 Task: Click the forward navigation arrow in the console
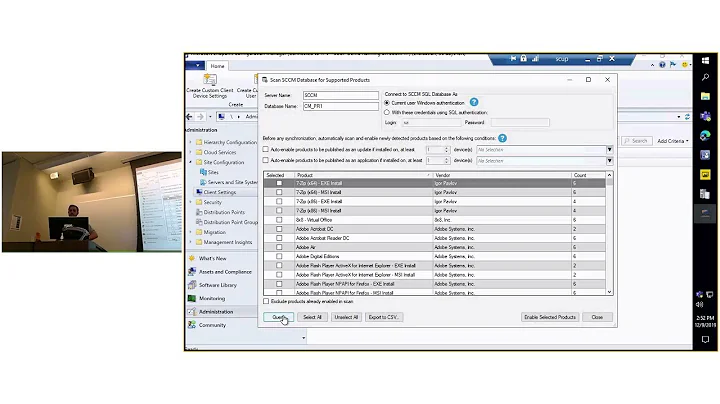coord(200,117)
